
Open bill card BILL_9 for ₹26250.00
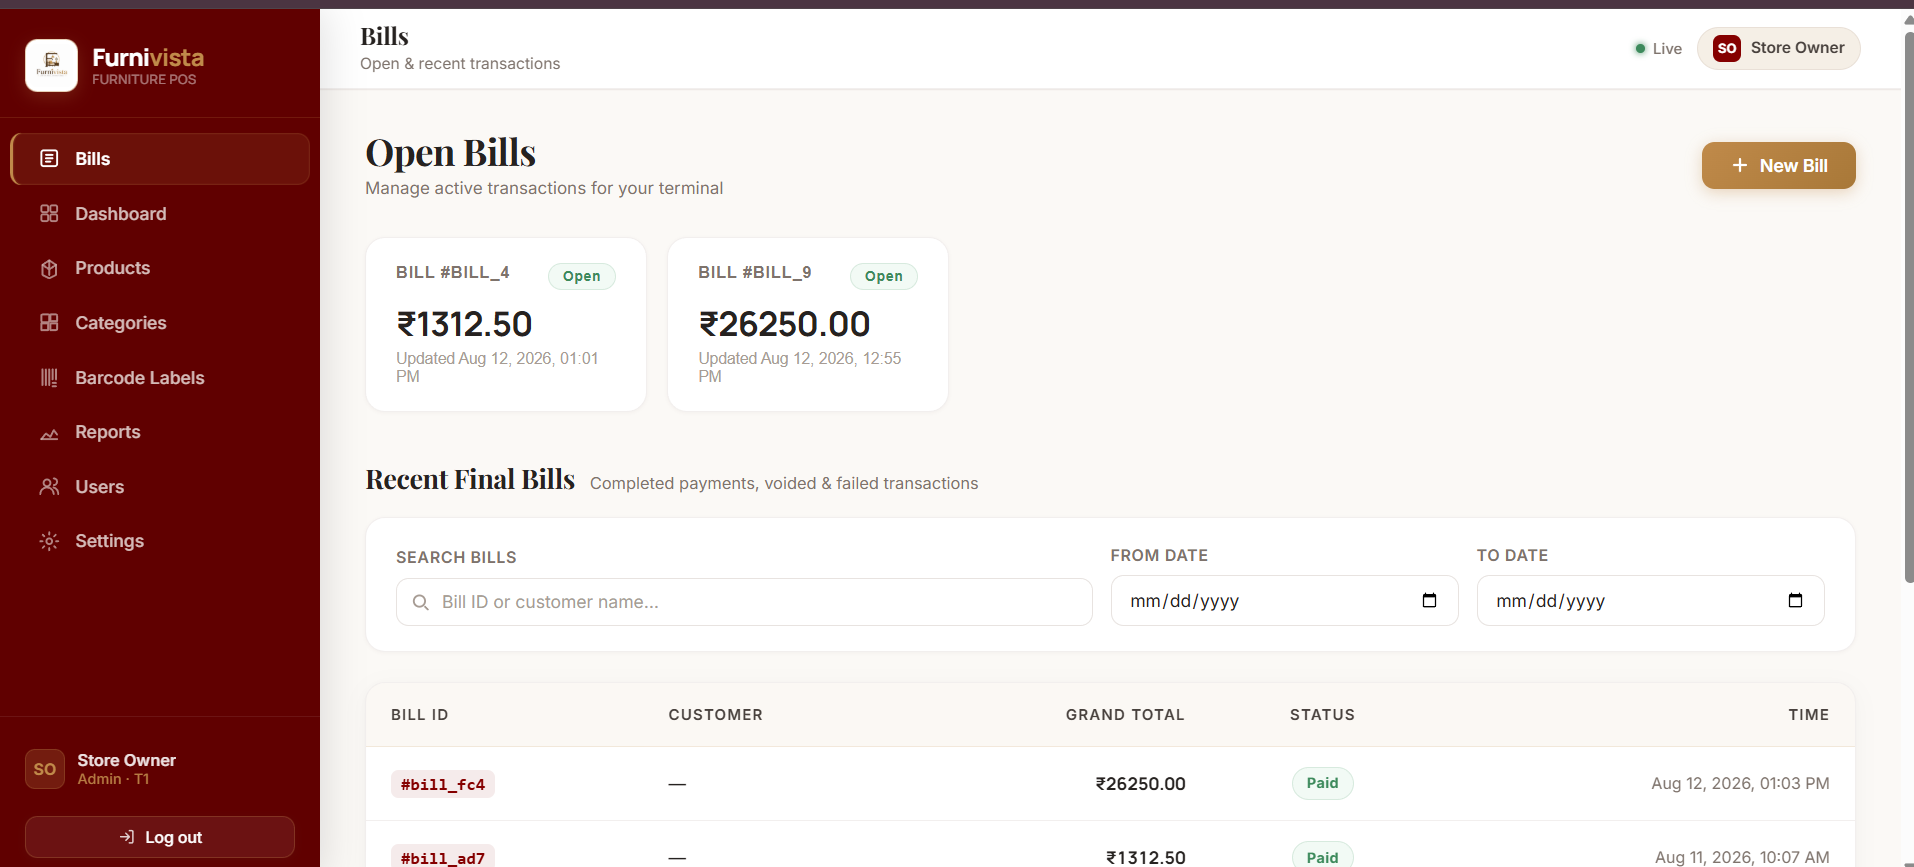tap(808, 324)
